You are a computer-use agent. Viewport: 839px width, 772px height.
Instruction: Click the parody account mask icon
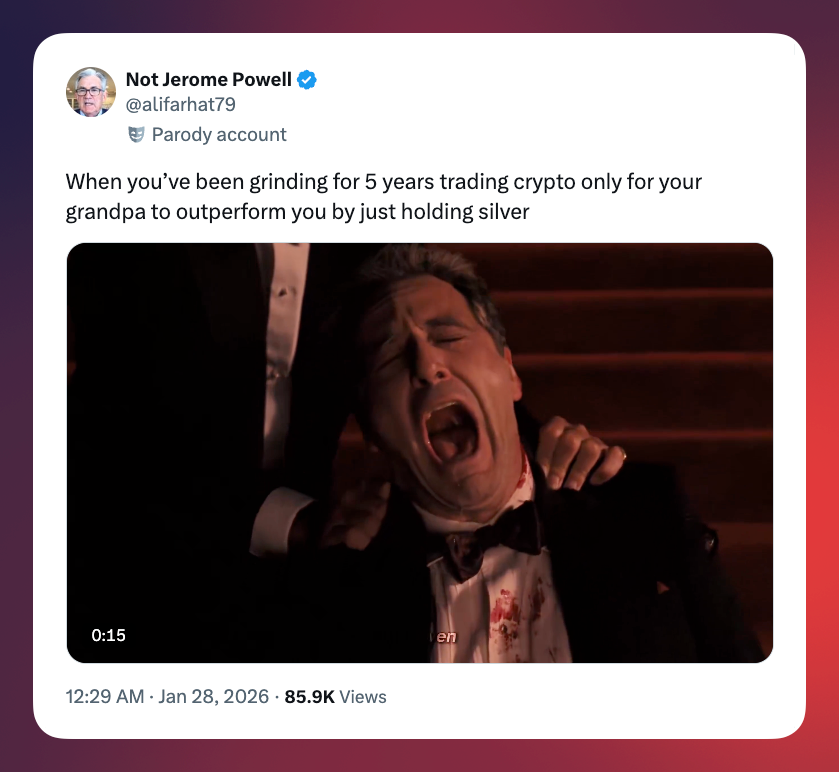[136, 134]
